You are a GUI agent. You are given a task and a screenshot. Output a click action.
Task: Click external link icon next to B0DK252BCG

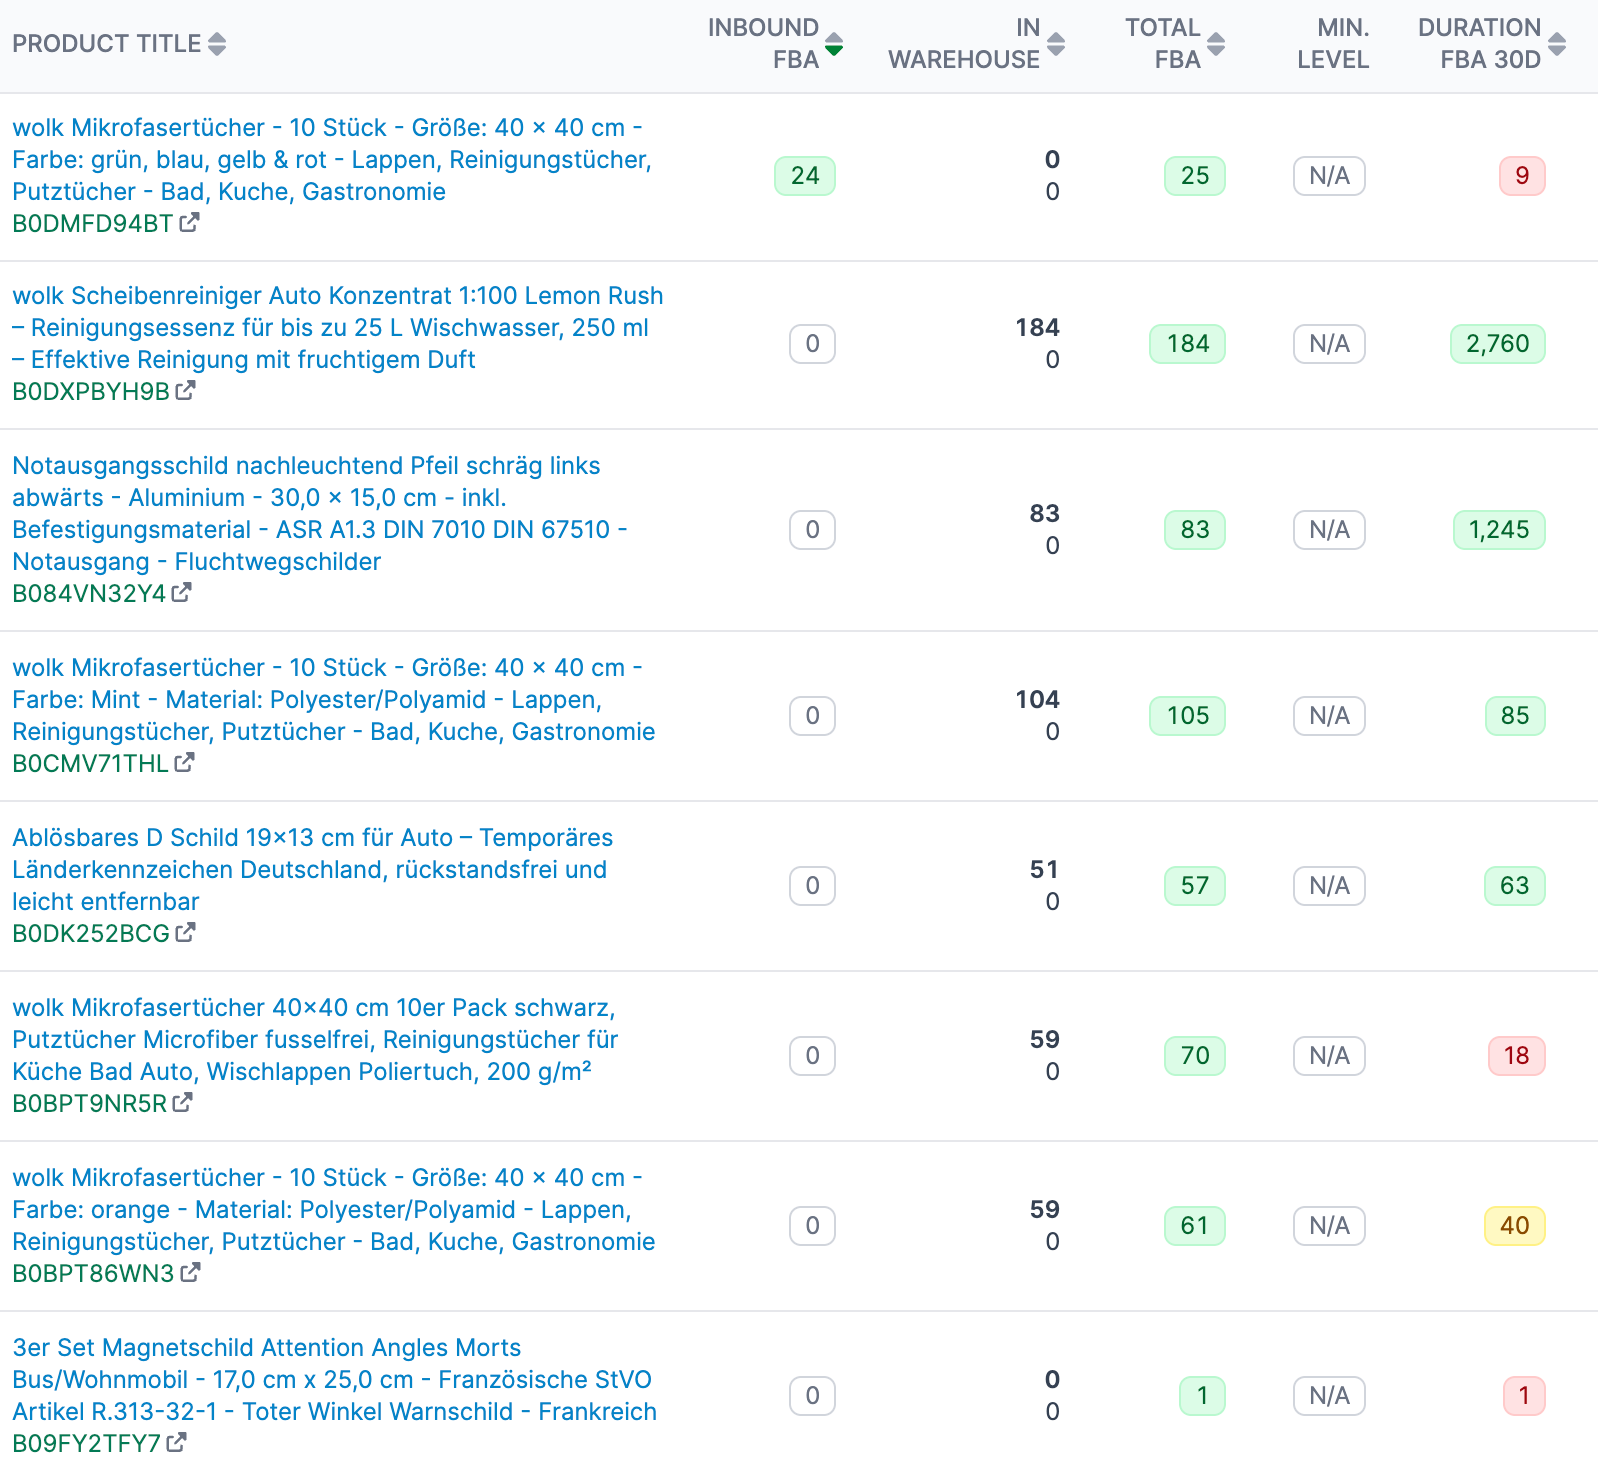(x=185, y=933)
